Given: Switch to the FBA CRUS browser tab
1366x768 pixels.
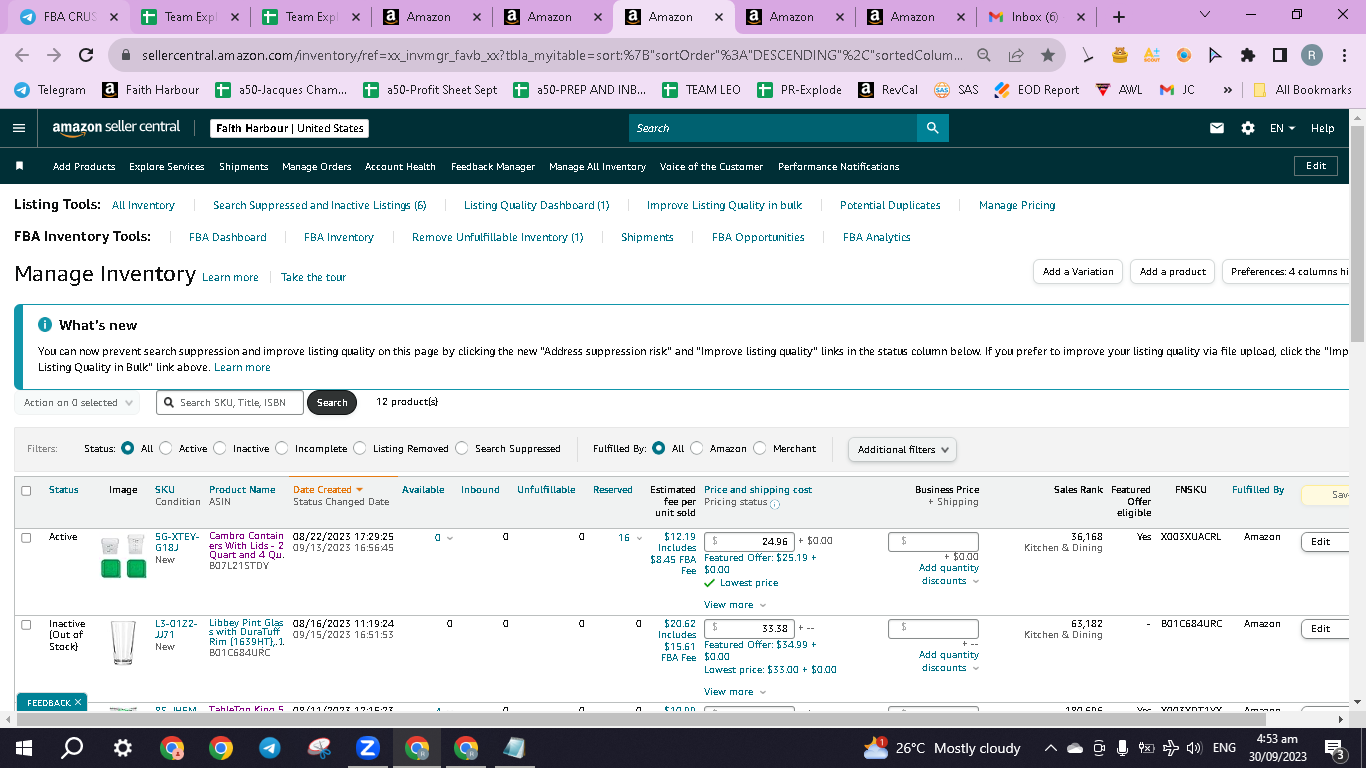Looking at the screenshot, I should point(69,17).
